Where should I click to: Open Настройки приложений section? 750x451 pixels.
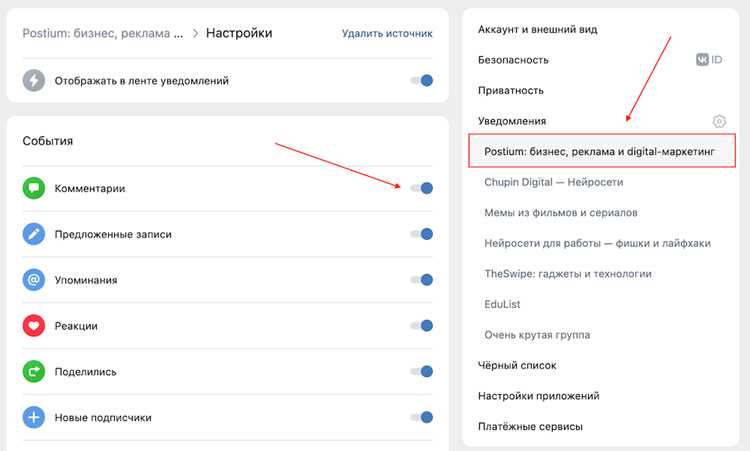(539, 396)
